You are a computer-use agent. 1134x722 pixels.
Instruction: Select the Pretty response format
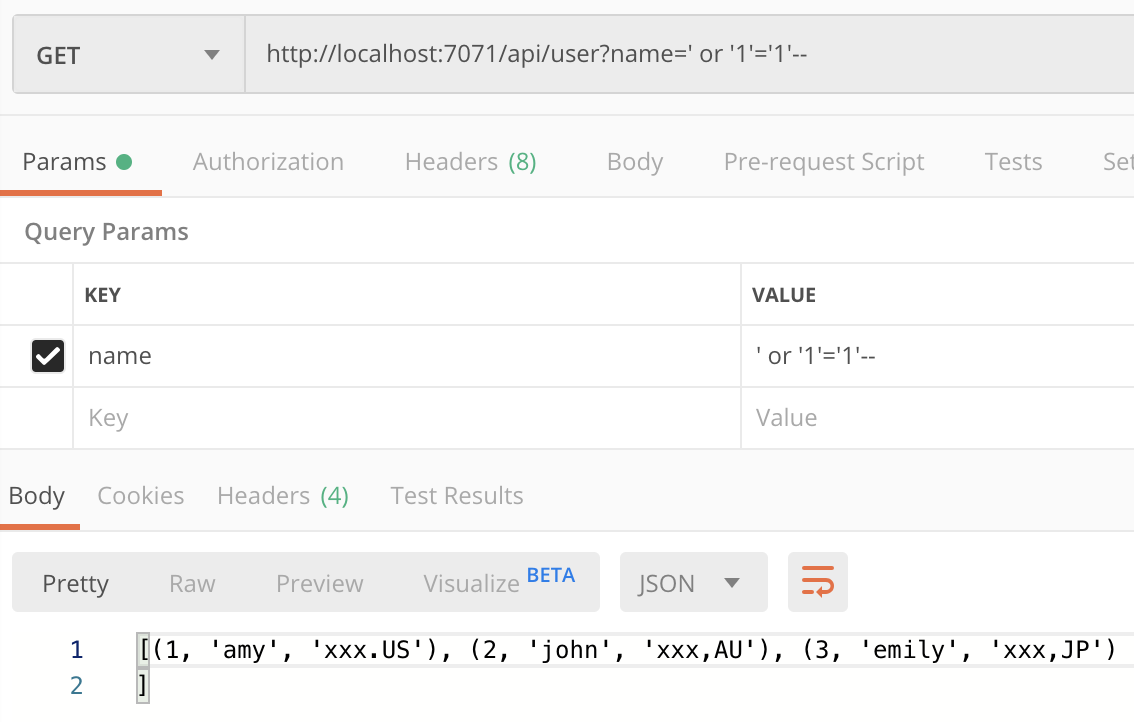75,582
